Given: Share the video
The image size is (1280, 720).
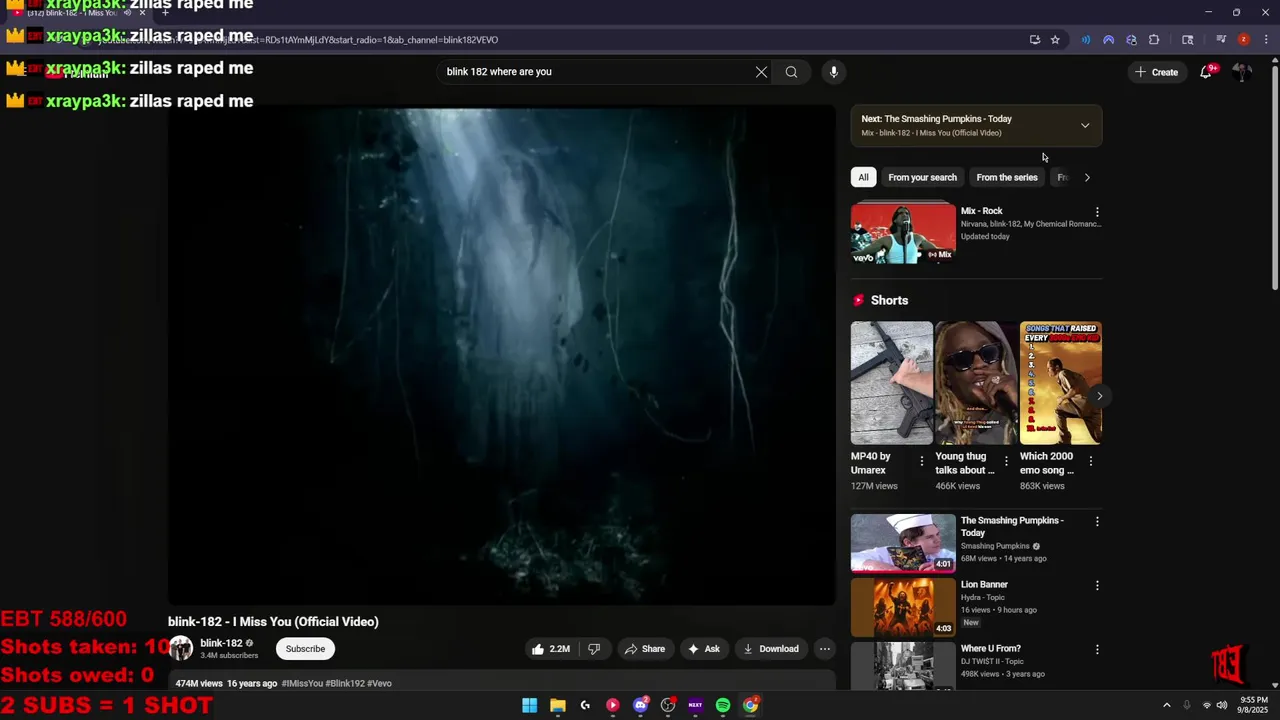Looking at the screenshot, I should click(645, 649).
